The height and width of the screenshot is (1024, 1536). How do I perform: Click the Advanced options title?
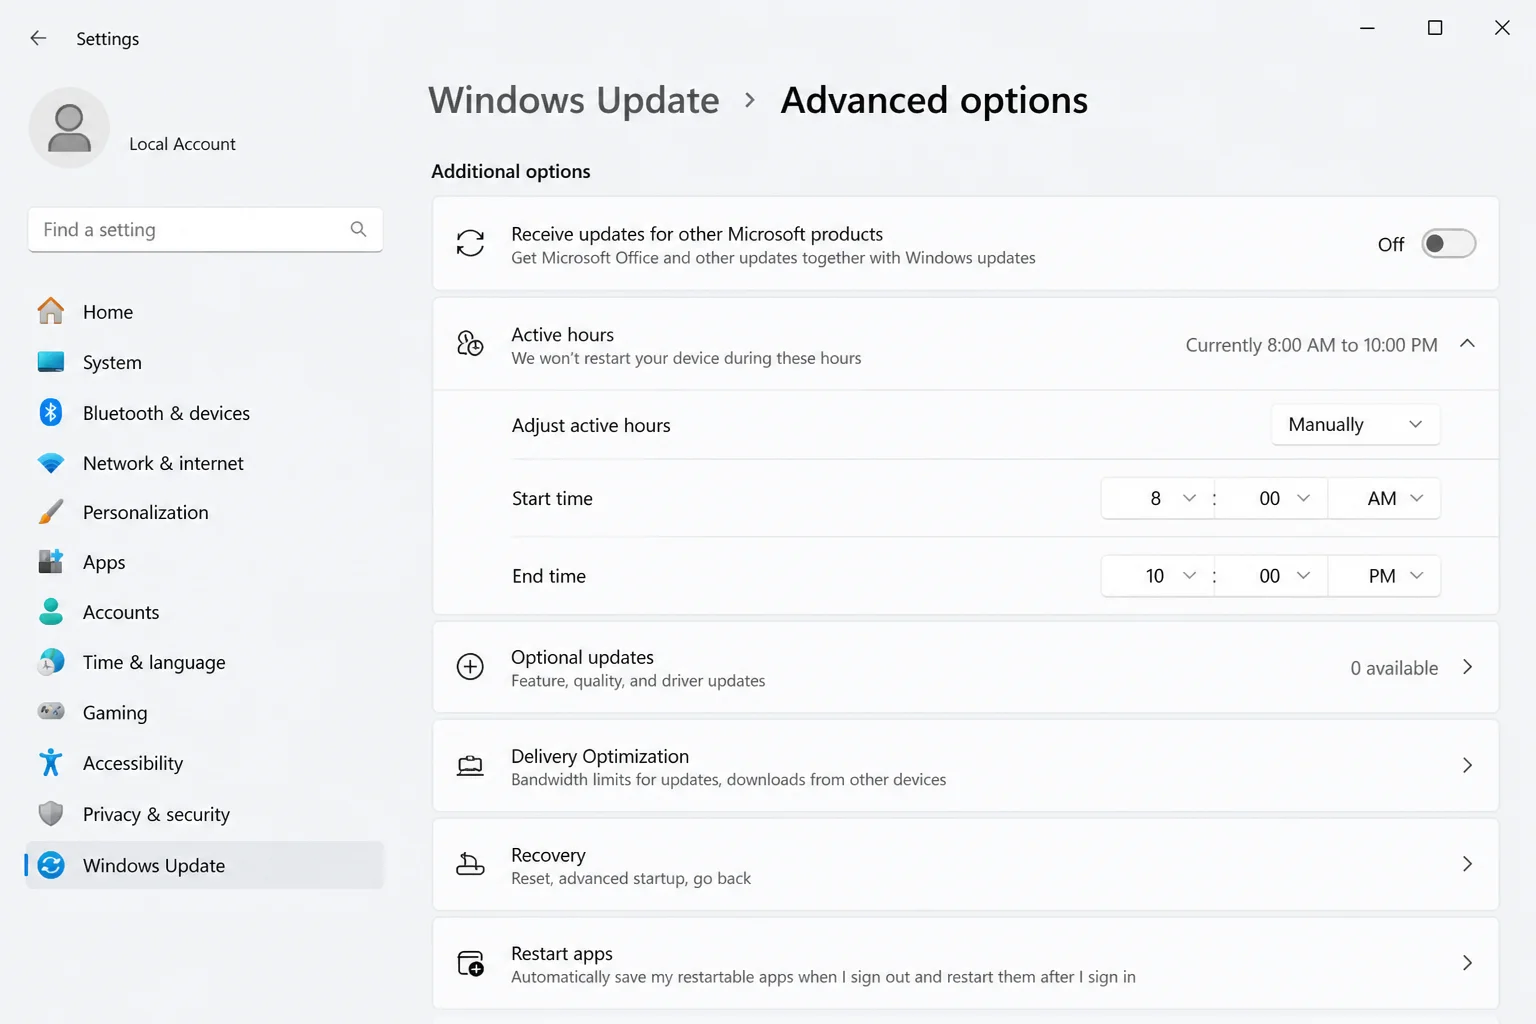tap(934, 100)
